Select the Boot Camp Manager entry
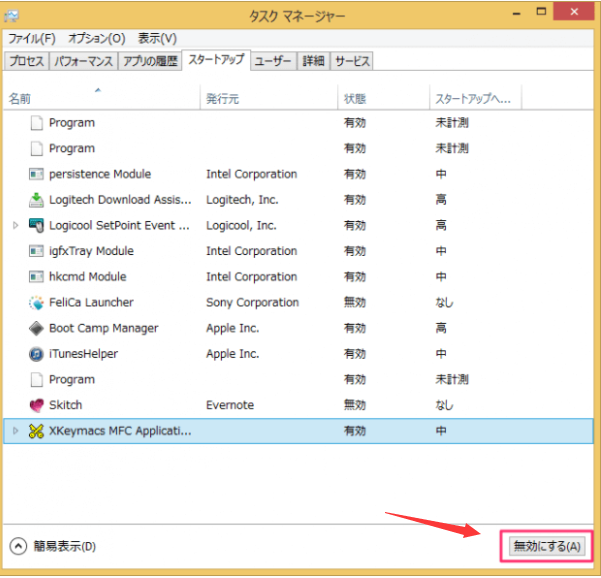The image size is (601, 578). click(103, 328)
